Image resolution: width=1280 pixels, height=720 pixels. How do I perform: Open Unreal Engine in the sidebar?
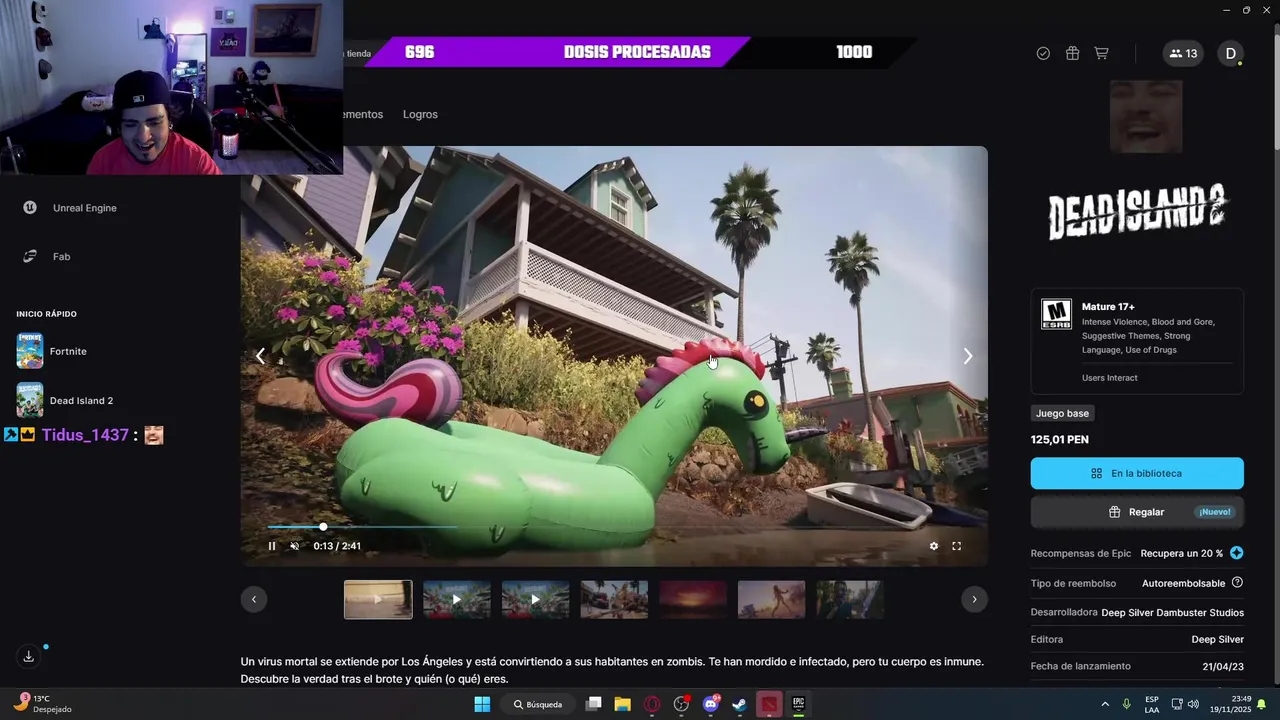point(70,208)
